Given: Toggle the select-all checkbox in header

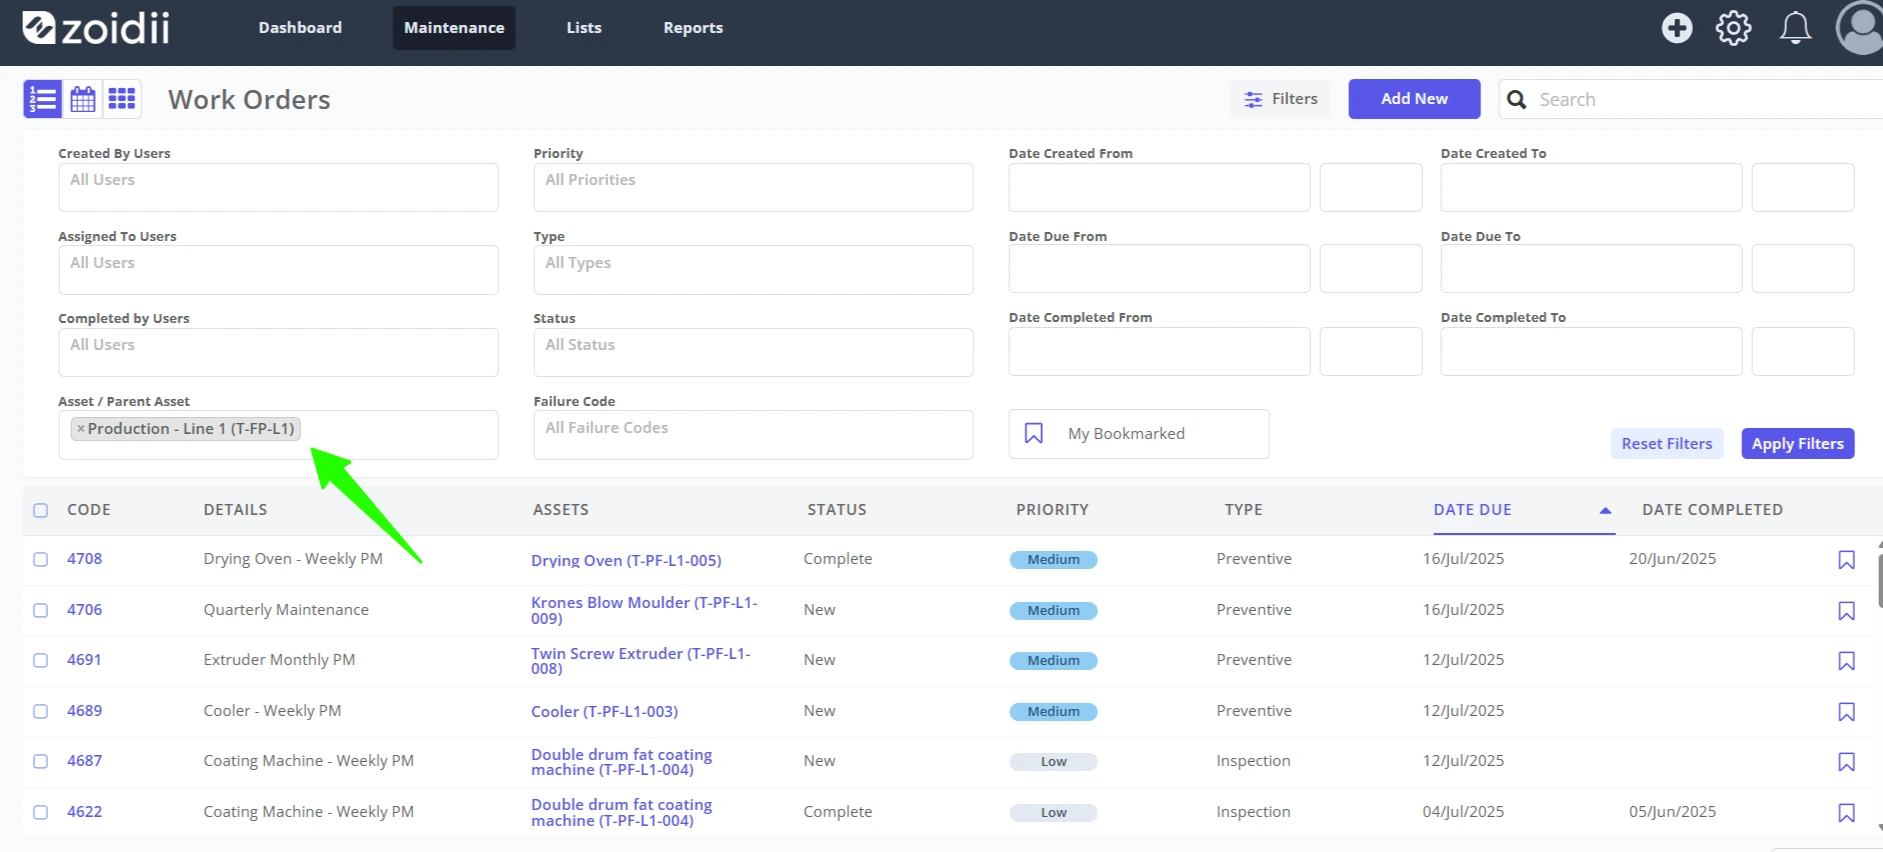Looking at the screenshot, I should tap(41, 510).
